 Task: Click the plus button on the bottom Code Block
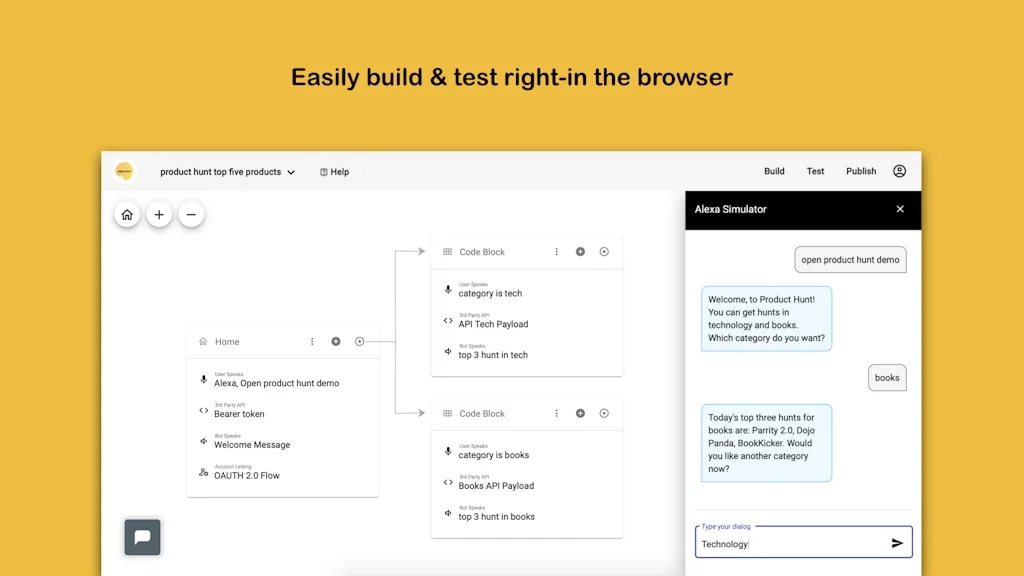tap(580, 413)
